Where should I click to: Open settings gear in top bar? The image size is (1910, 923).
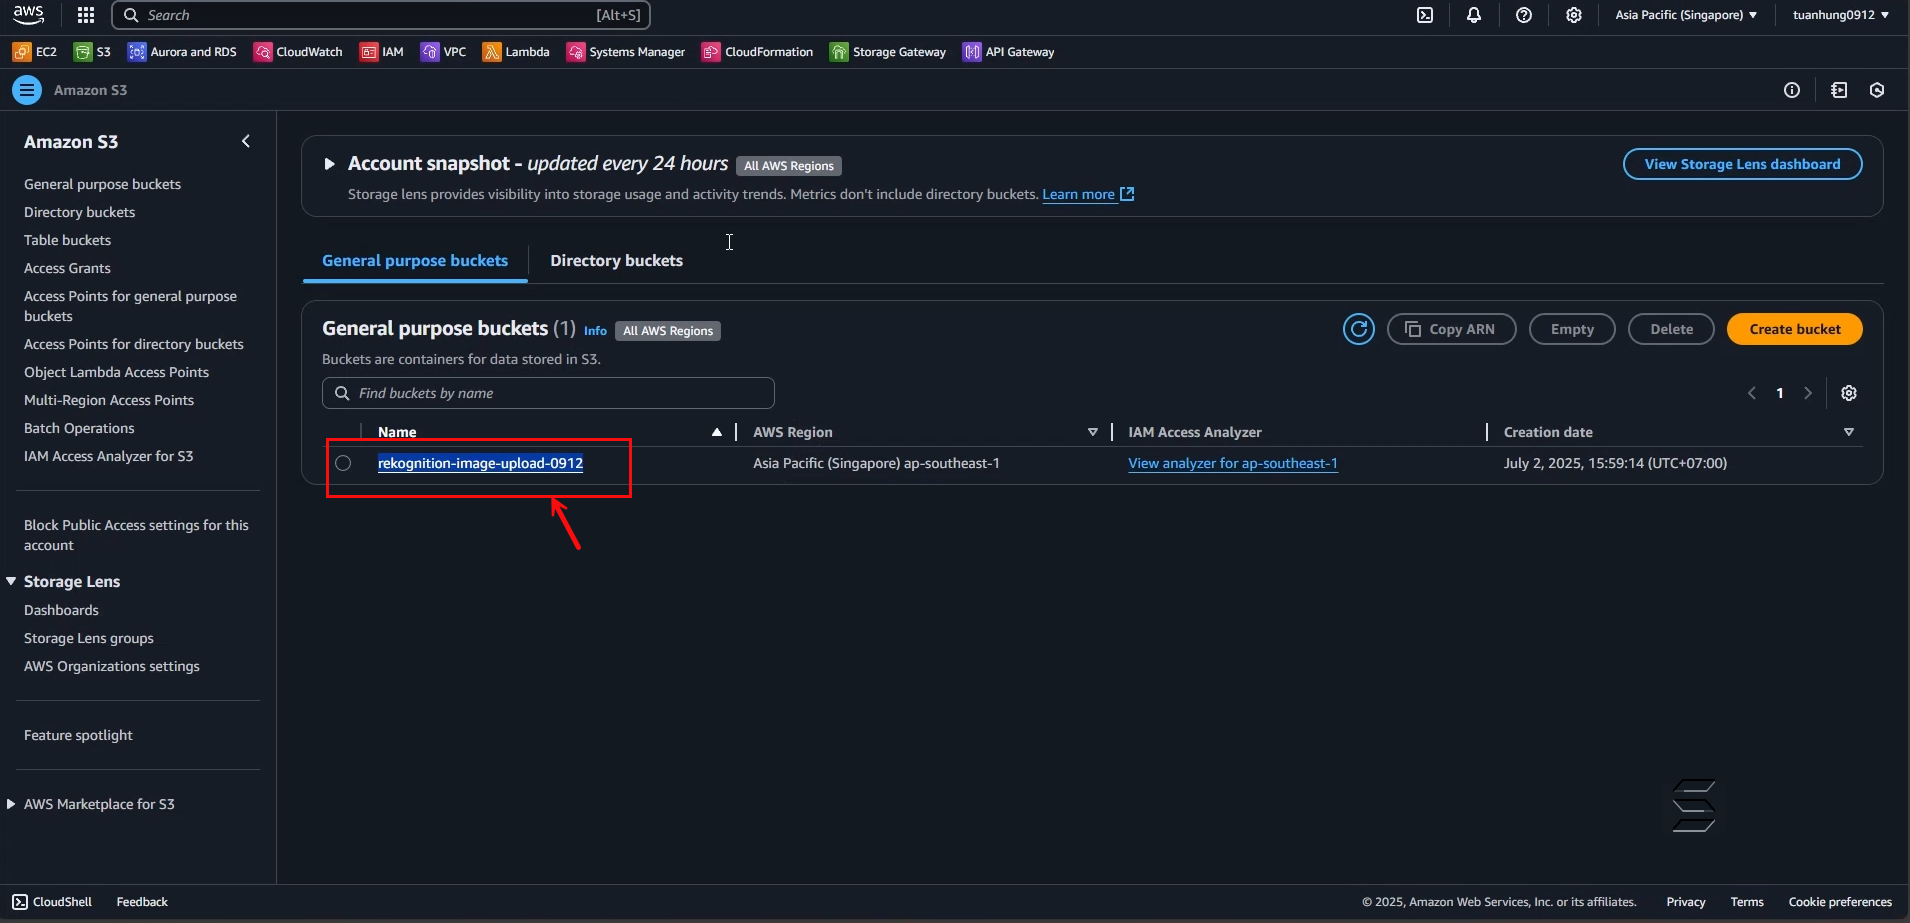(1574, 15)
